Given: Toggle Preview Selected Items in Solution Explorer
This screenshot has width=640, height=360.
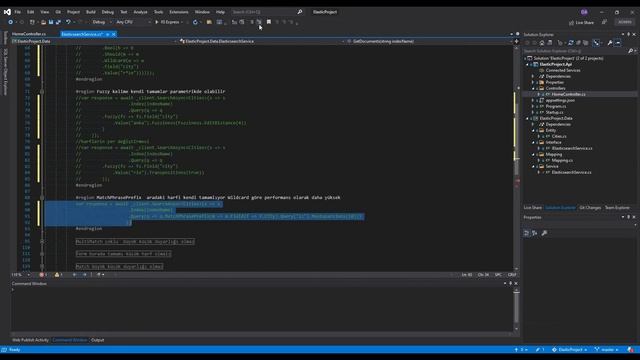Looking at the screenshot, I should point(618,43).
